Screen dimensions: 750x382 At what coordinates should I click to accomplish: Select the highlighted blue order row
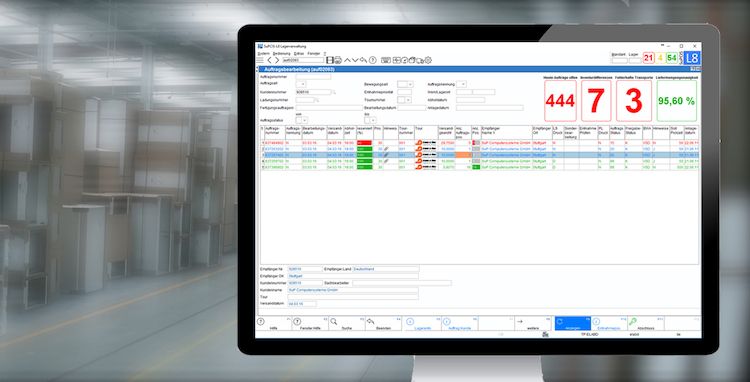click(480, 155)
